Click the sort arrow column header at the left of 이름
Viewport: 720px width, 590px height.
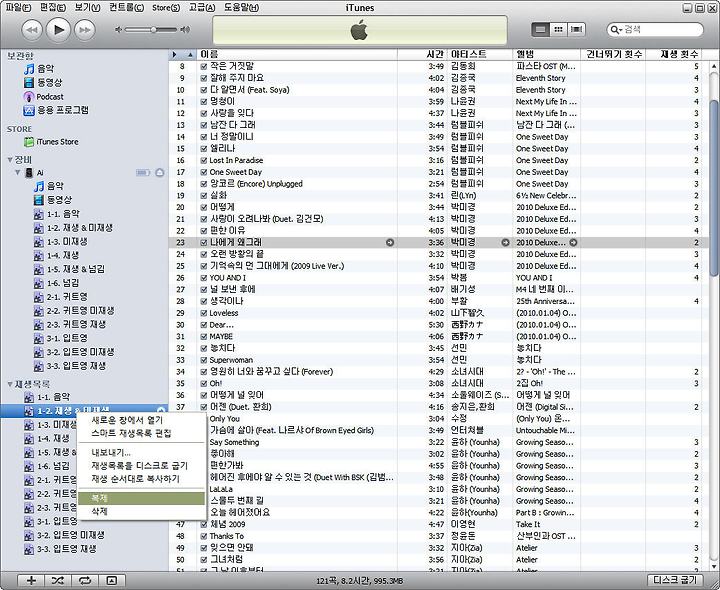(183, 54)
